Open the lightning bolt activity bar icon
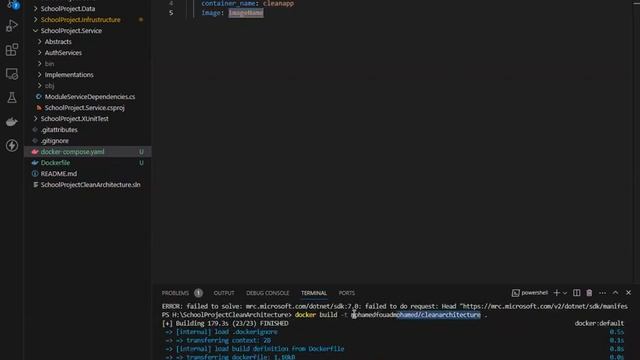 point(11,145)
